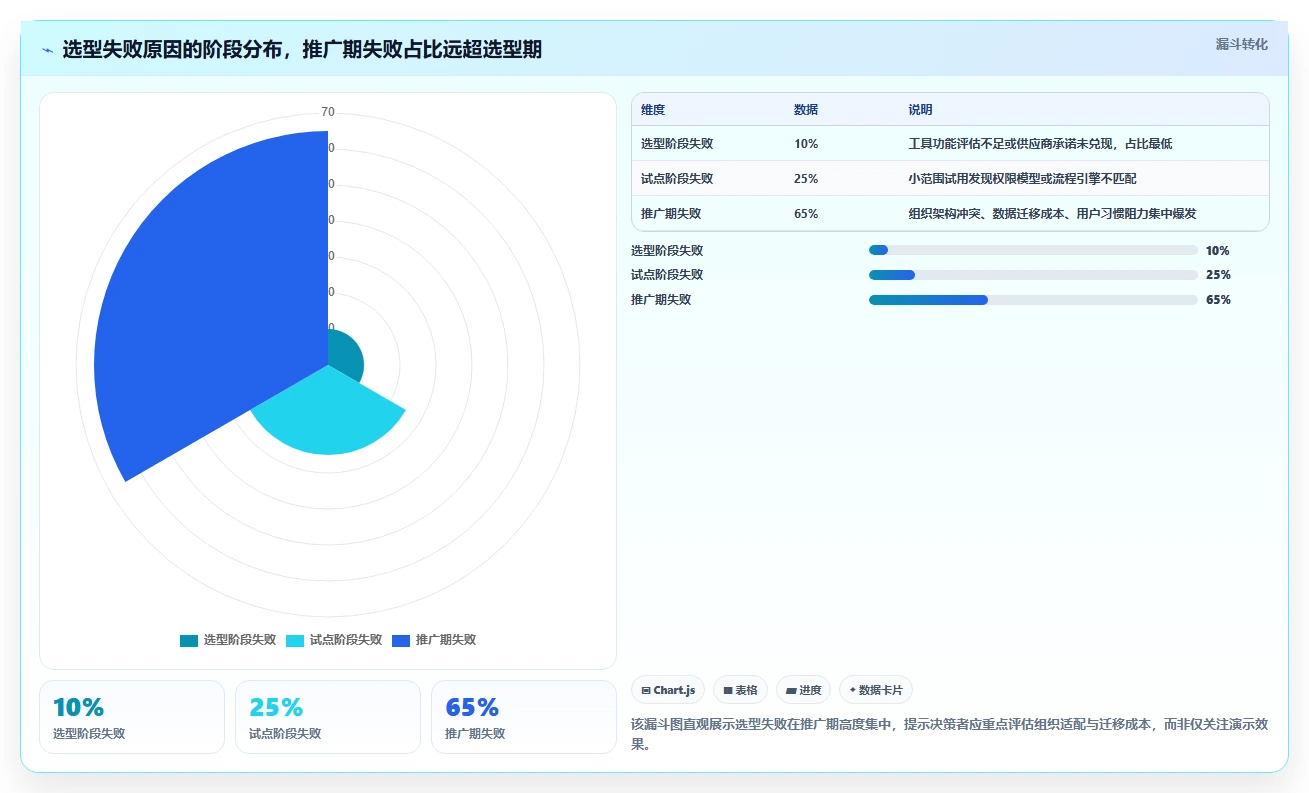This screenshot has width=1309, height=793.
Task: Select the 表格 tag chip
Action: pos(740,690)
